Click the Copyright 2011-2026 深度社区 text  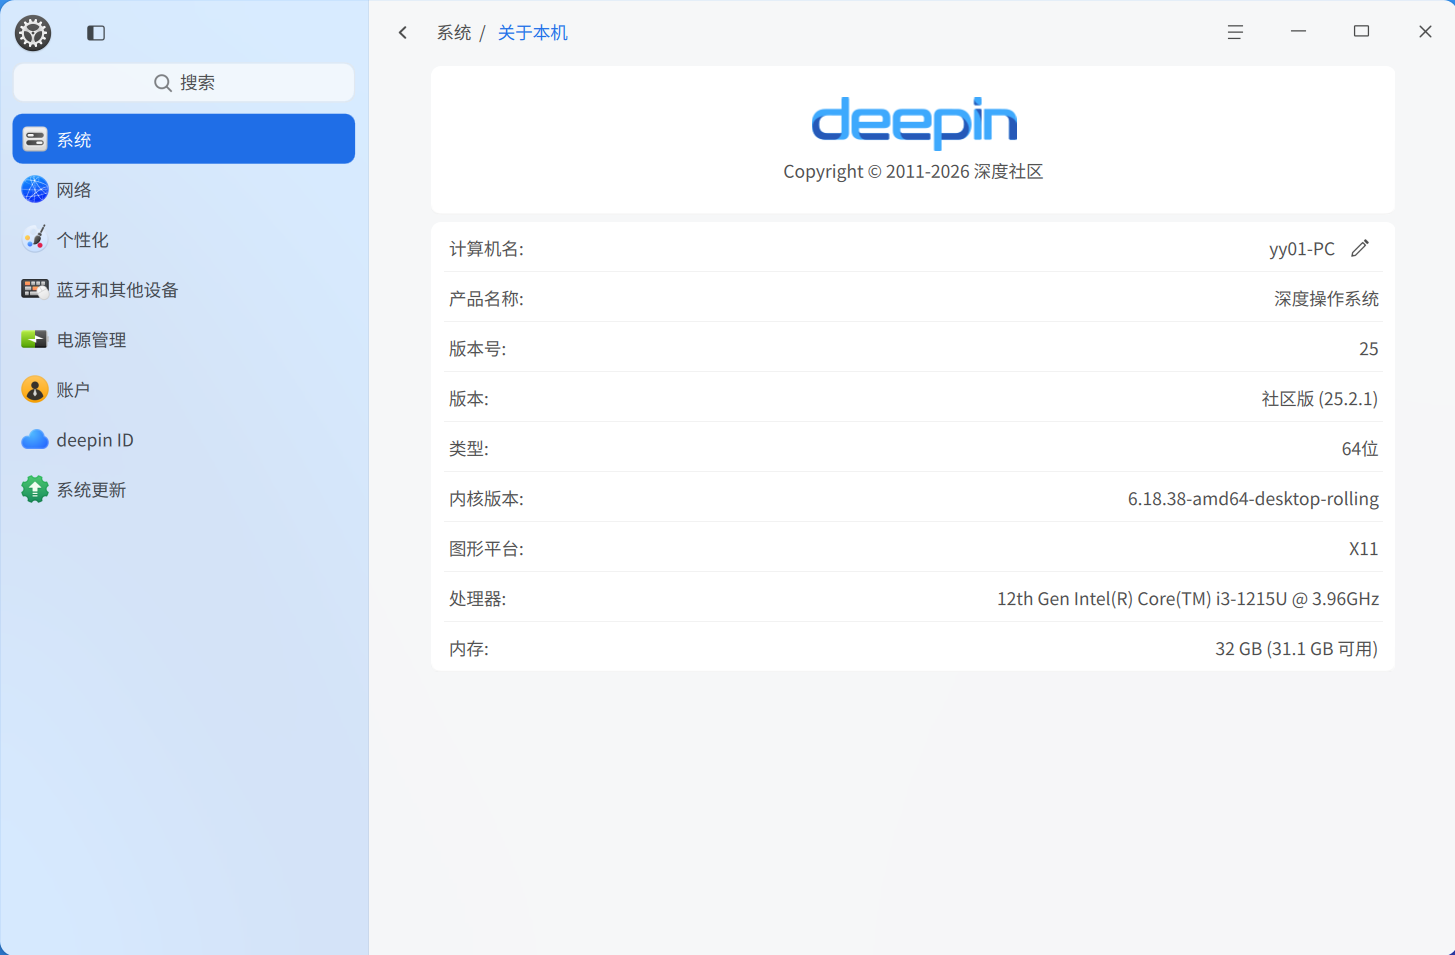[x=913, y=172]
